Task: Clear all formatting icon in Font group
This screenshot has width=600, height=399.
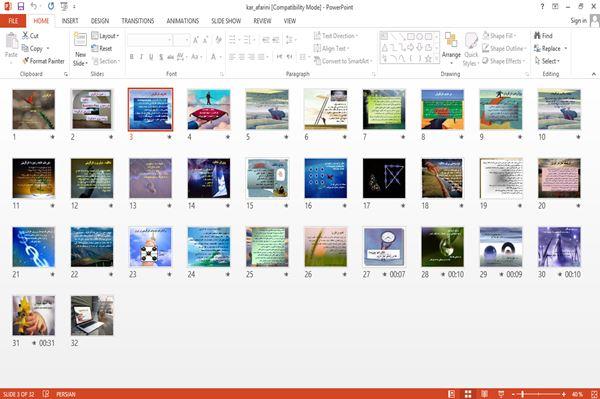Action: [218, 40]
